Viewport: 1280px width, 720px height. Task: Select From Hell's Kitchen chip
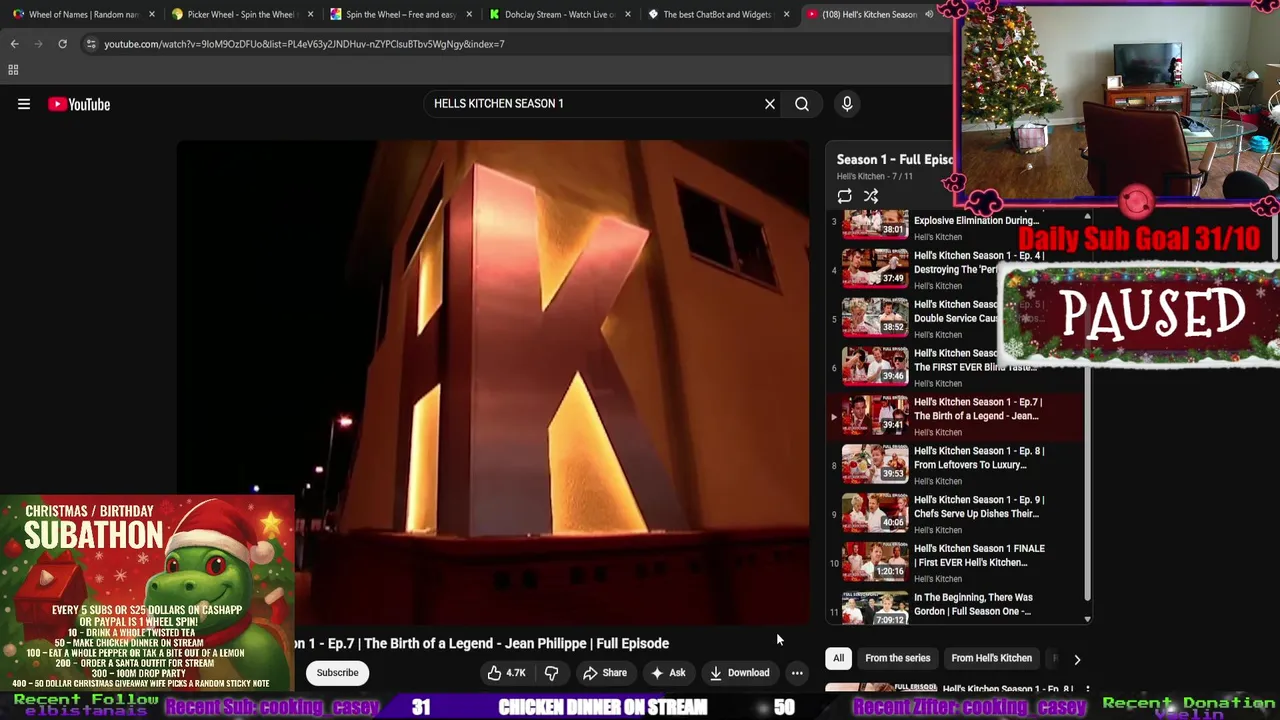point(991,658)
